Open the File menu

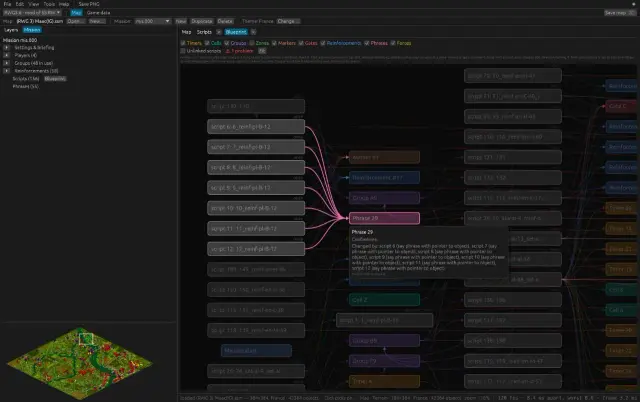click(7, 4)
